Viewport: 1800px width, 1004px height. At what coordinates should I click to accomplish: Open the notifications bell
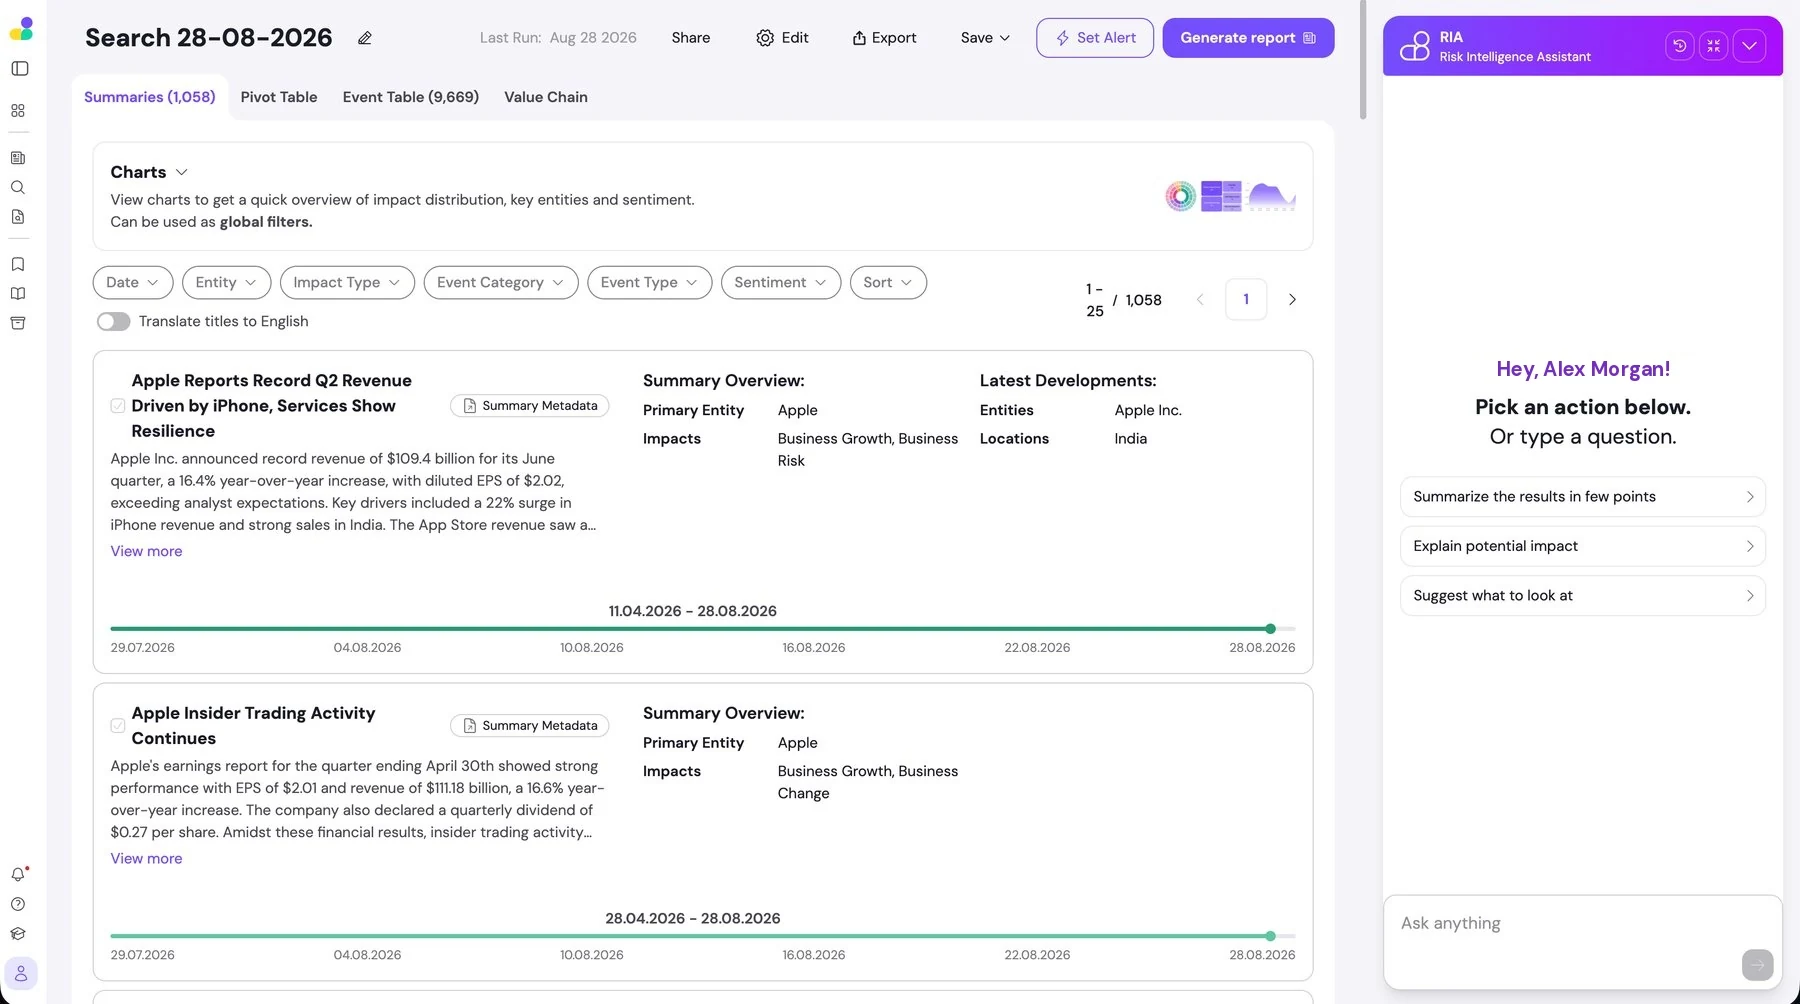18,874
